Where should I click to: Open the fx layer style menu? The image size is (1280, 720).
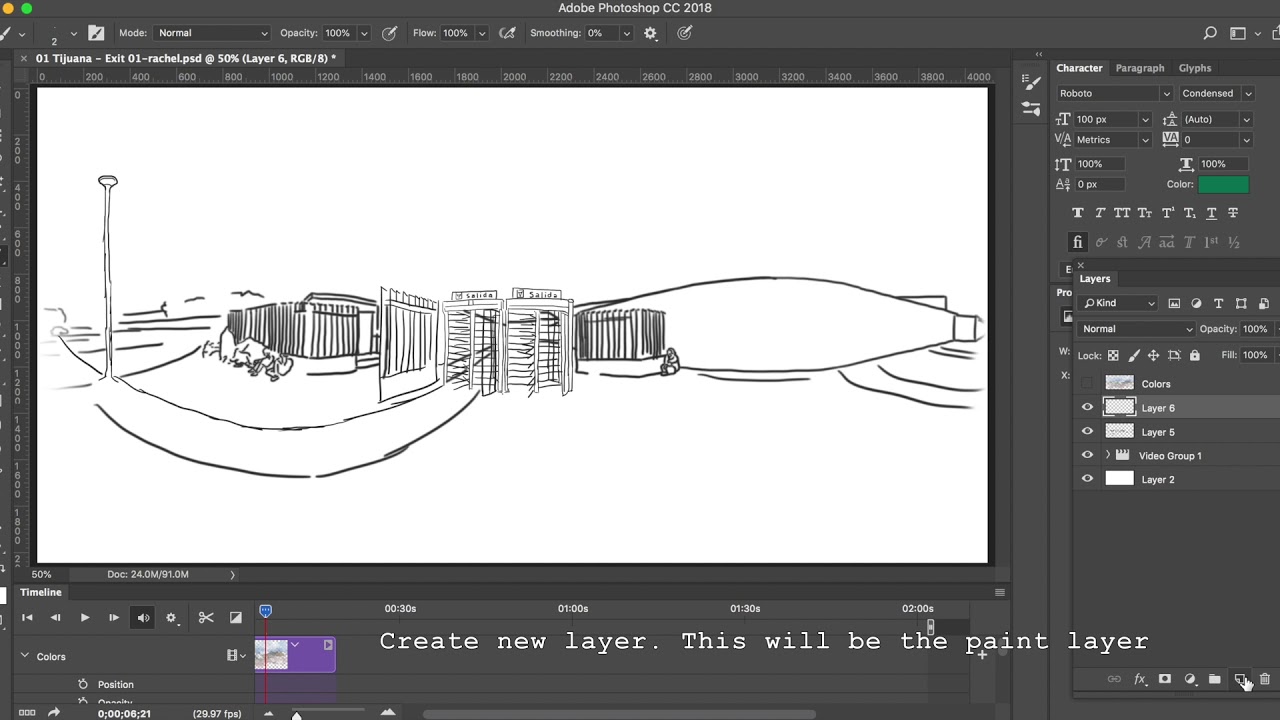pos(1139,679)
